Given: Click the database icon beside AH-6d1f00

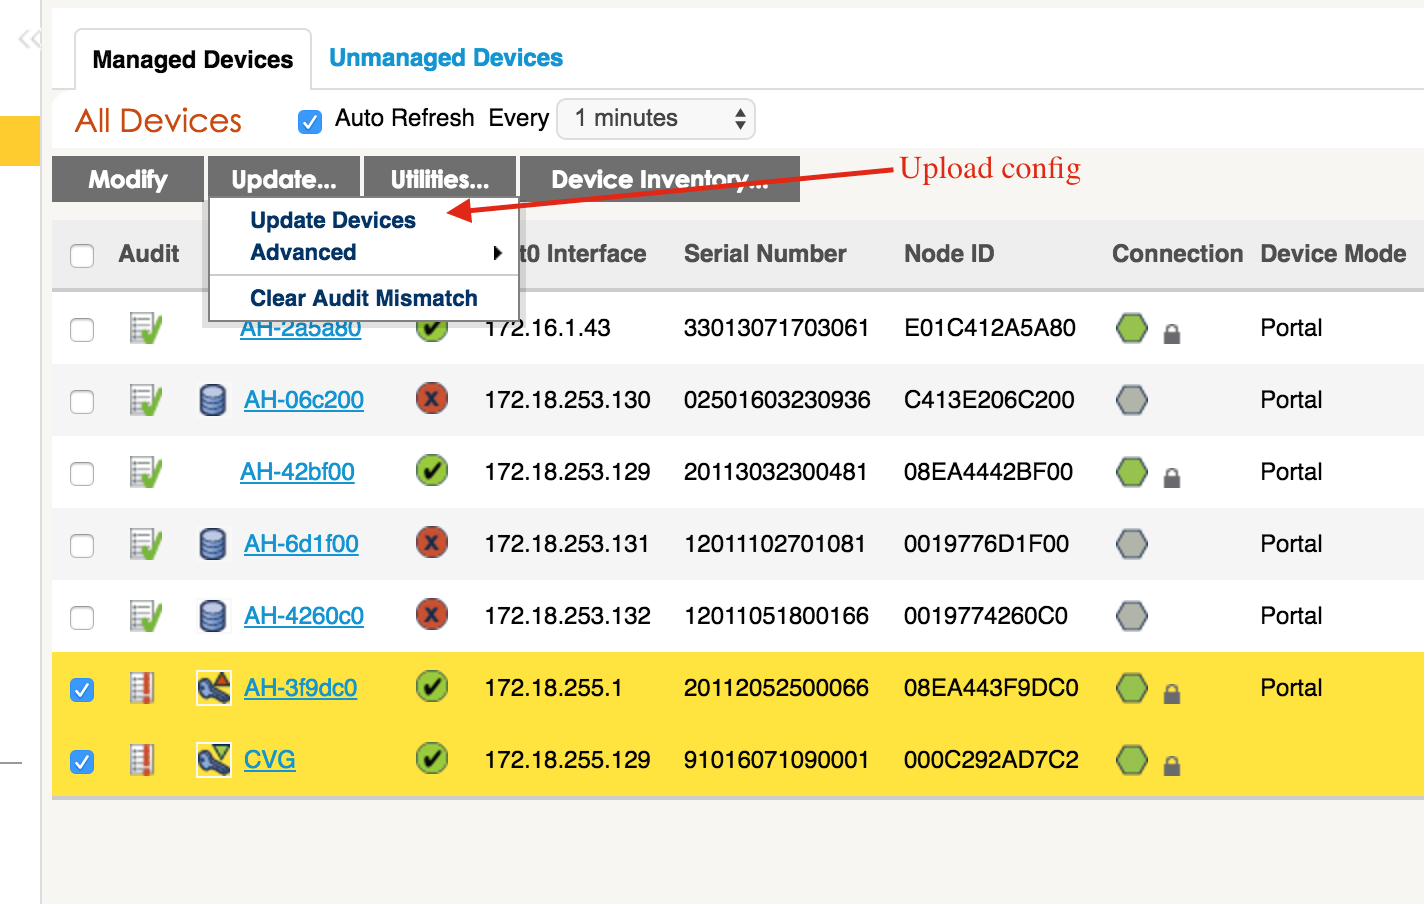Looking at the screenshot, I should point(213,544).
